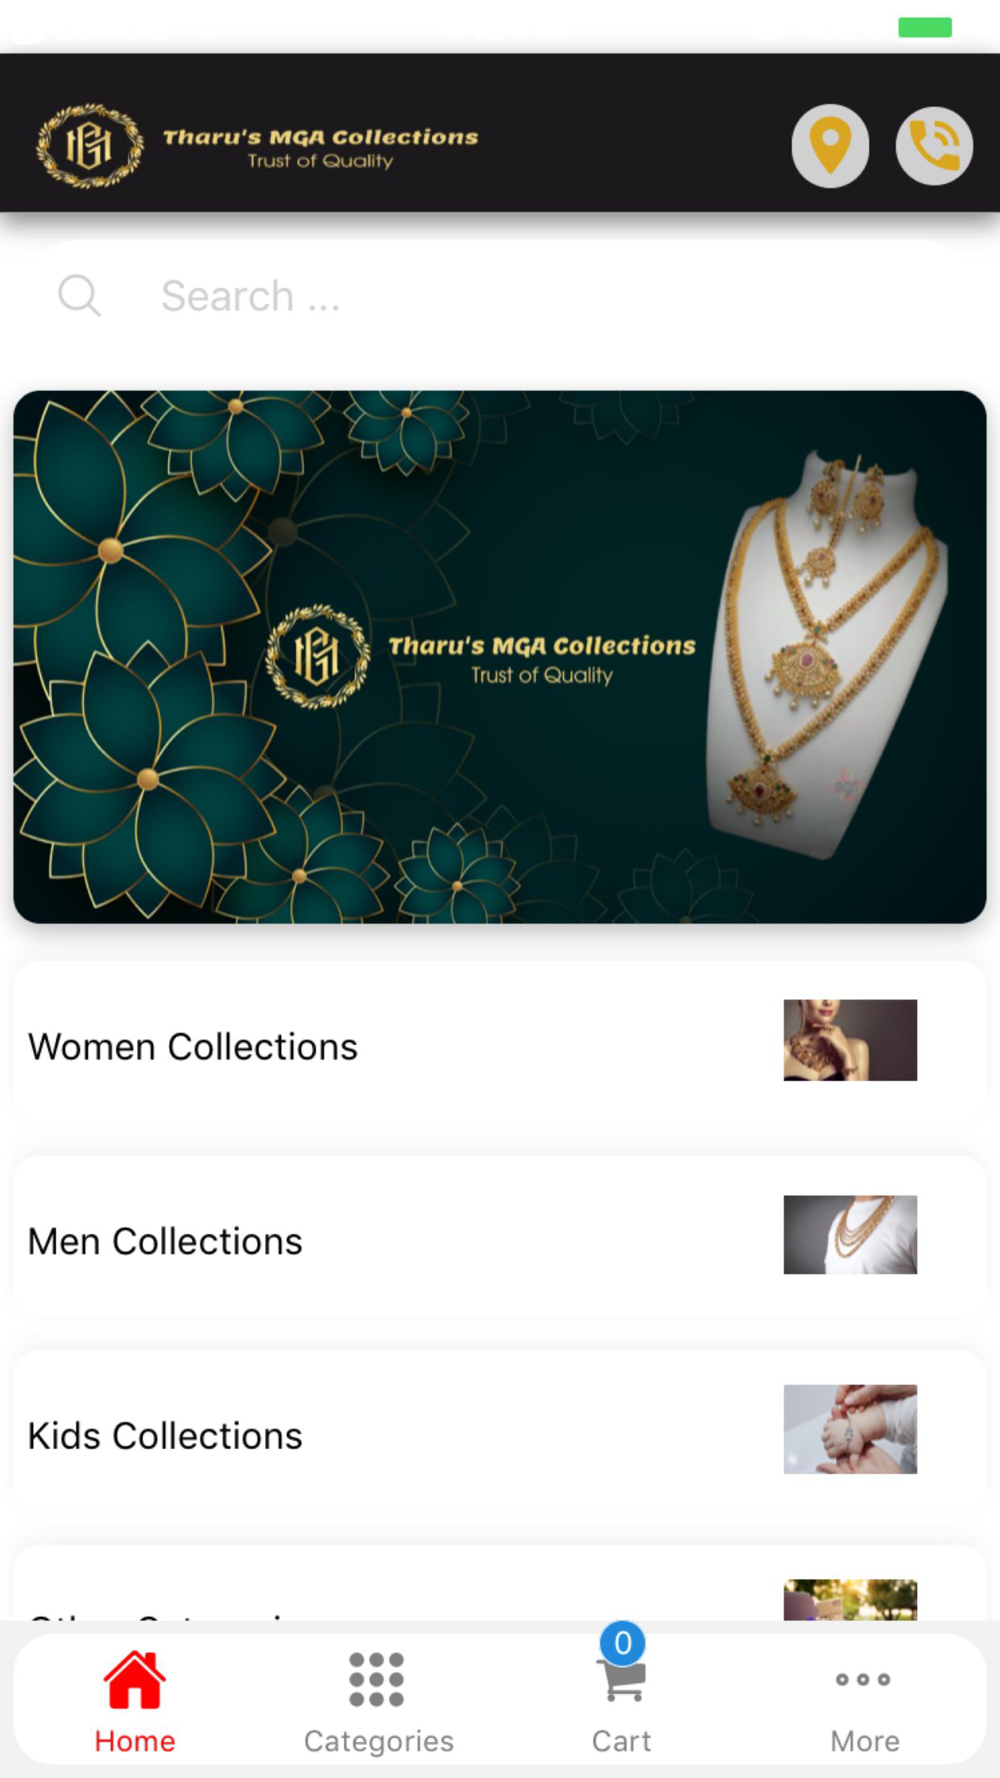Click the Tharu's MGA Collections header title

[x=321, y=137]
